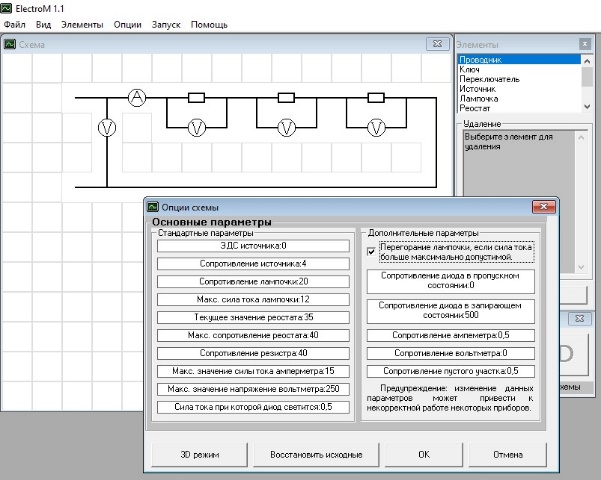Select the voltmeter under the middle resistor

click(x=287, y=127)
